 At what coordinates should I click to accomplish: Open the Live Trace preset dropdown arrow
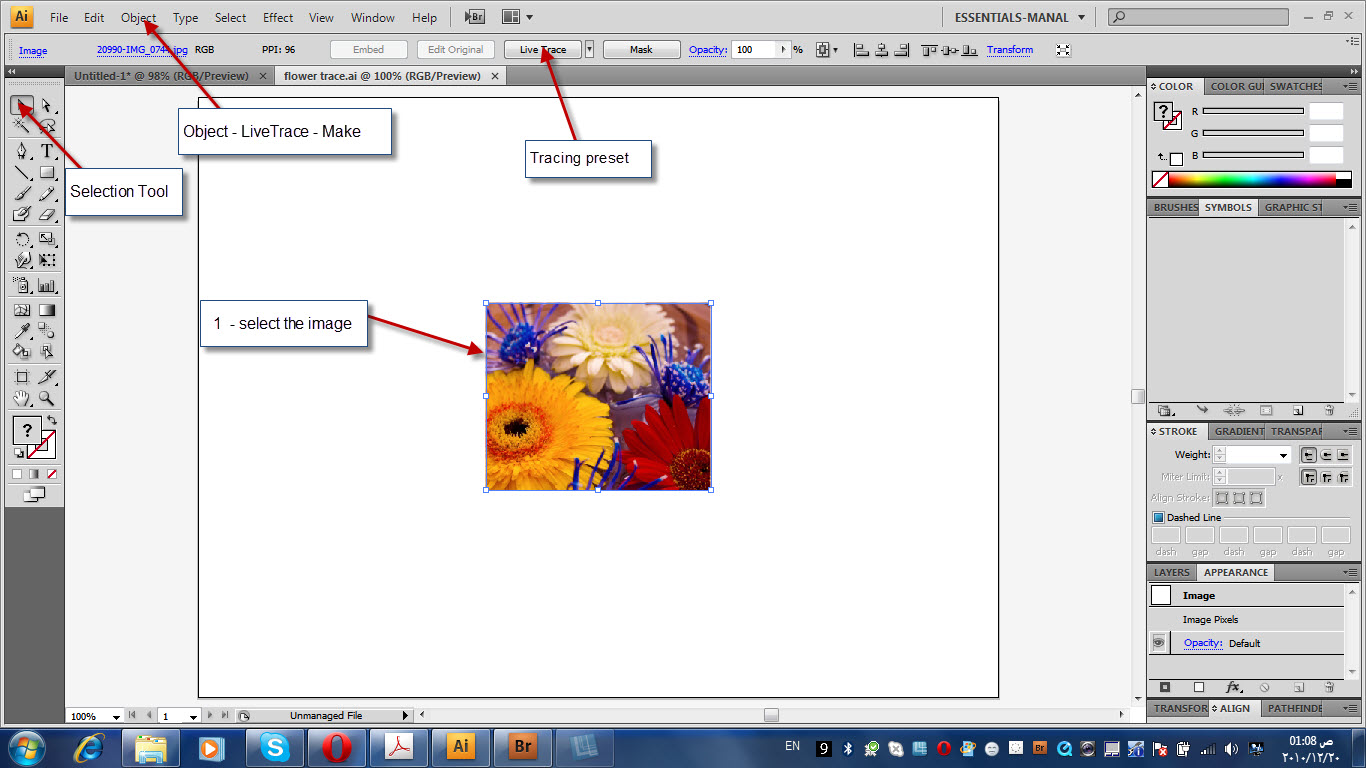click(x=591, y=48)
